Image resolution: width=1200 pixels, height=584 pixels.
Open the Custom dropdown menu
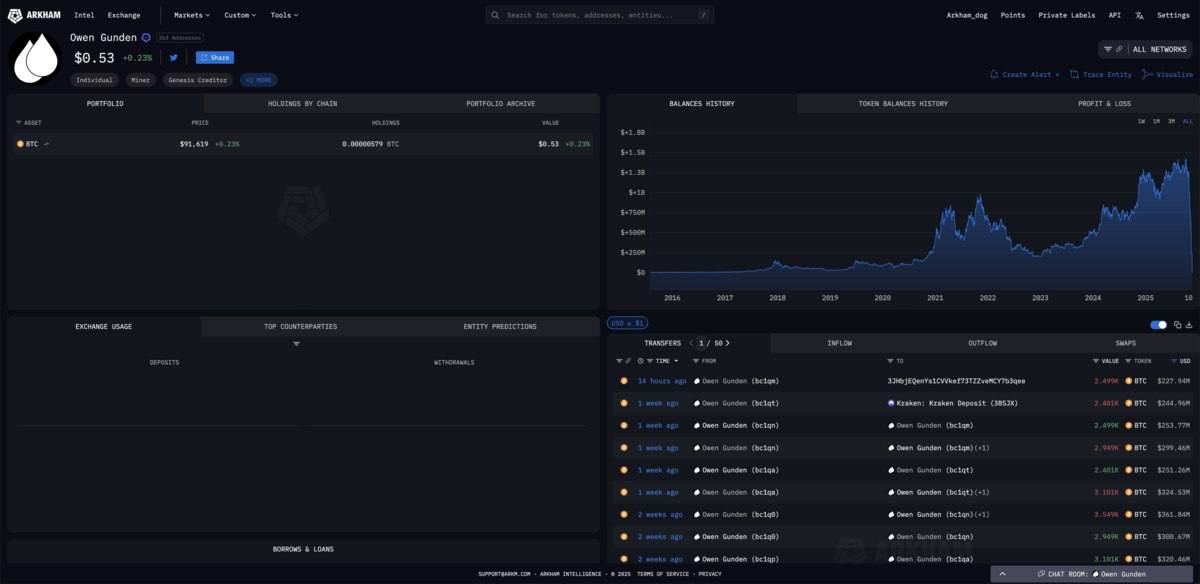click(x=239, y=15)
